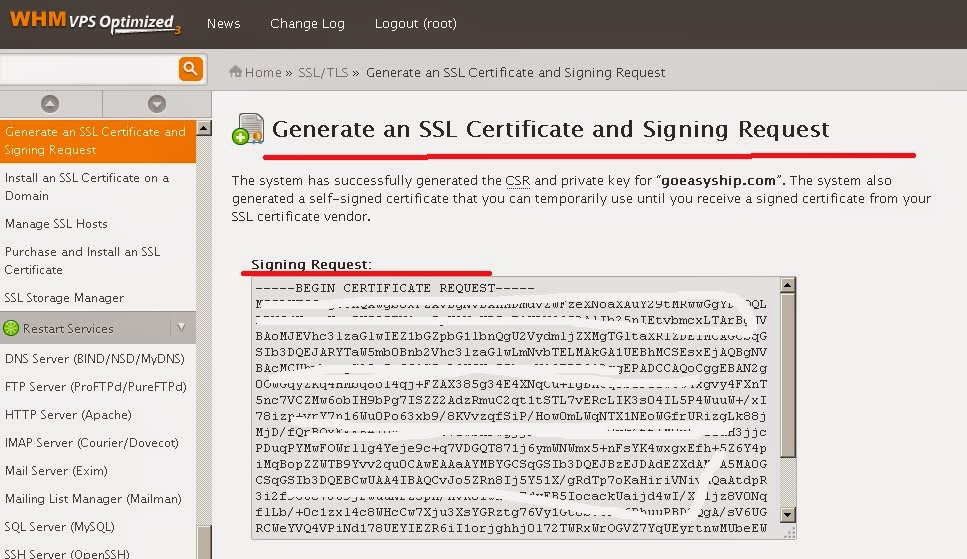The image size is (967, 559).
Task: Open DNS Server (BIND/NSD/MyDNS) restart
Action: pyautogui.click(x=97, y=358)
